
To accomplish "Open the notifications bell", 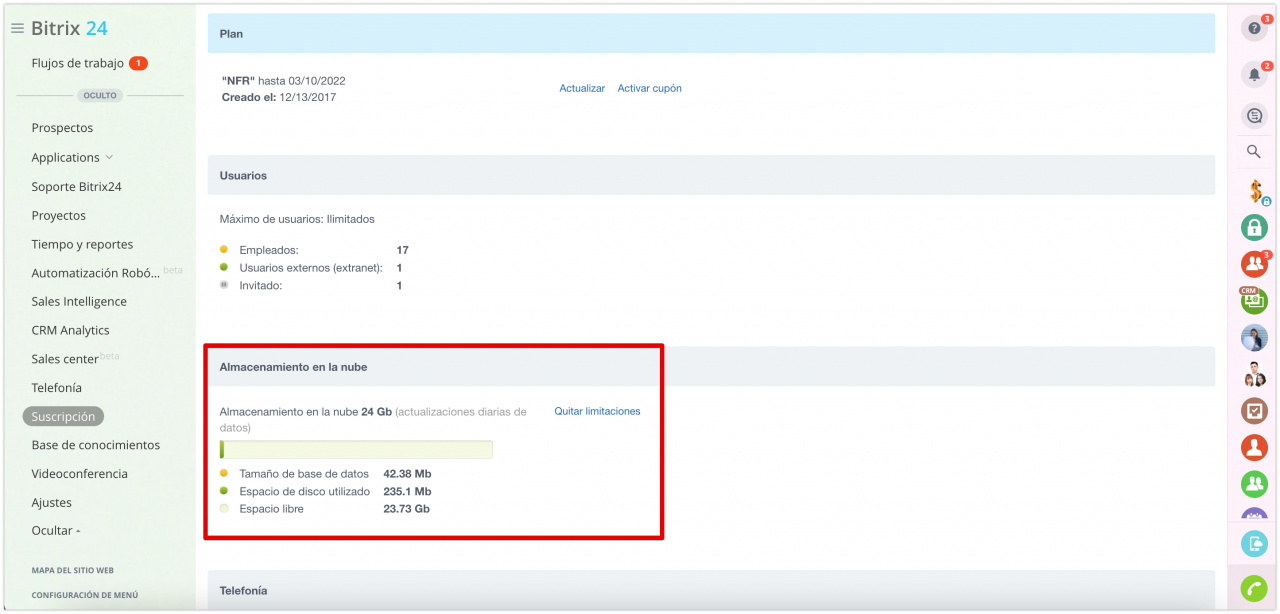I will [x=1254, y=75].
